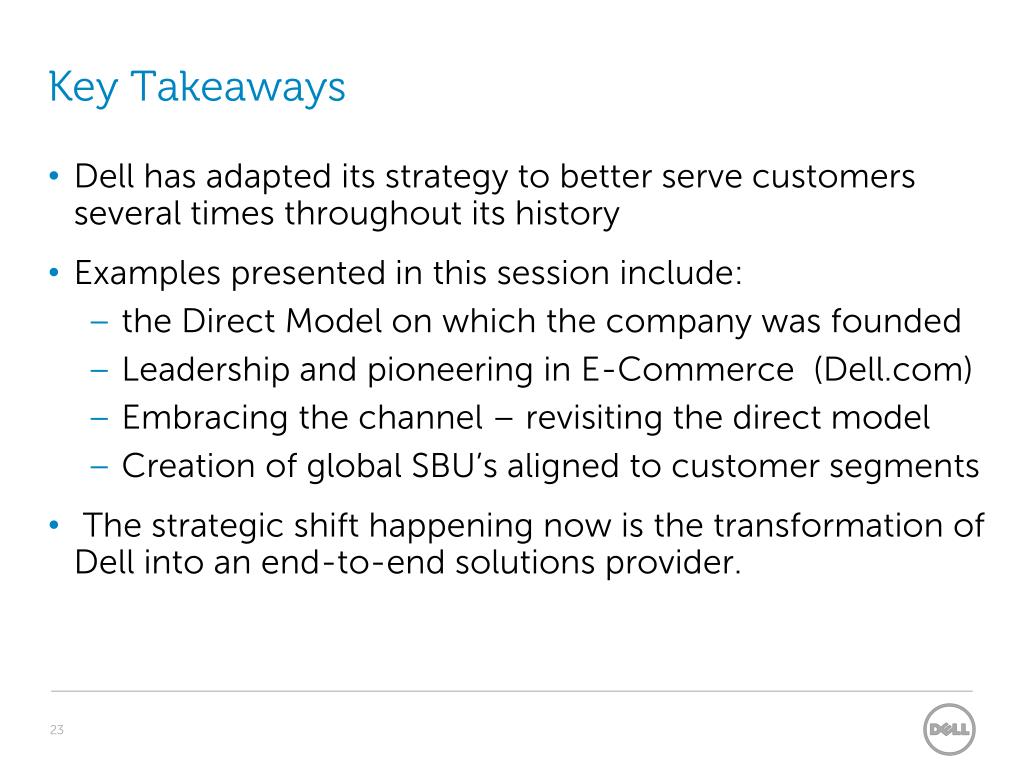1024x768 pixels.
Task: Click the bullet dot before 'Dell has adapted'
Action: [55, 176]
